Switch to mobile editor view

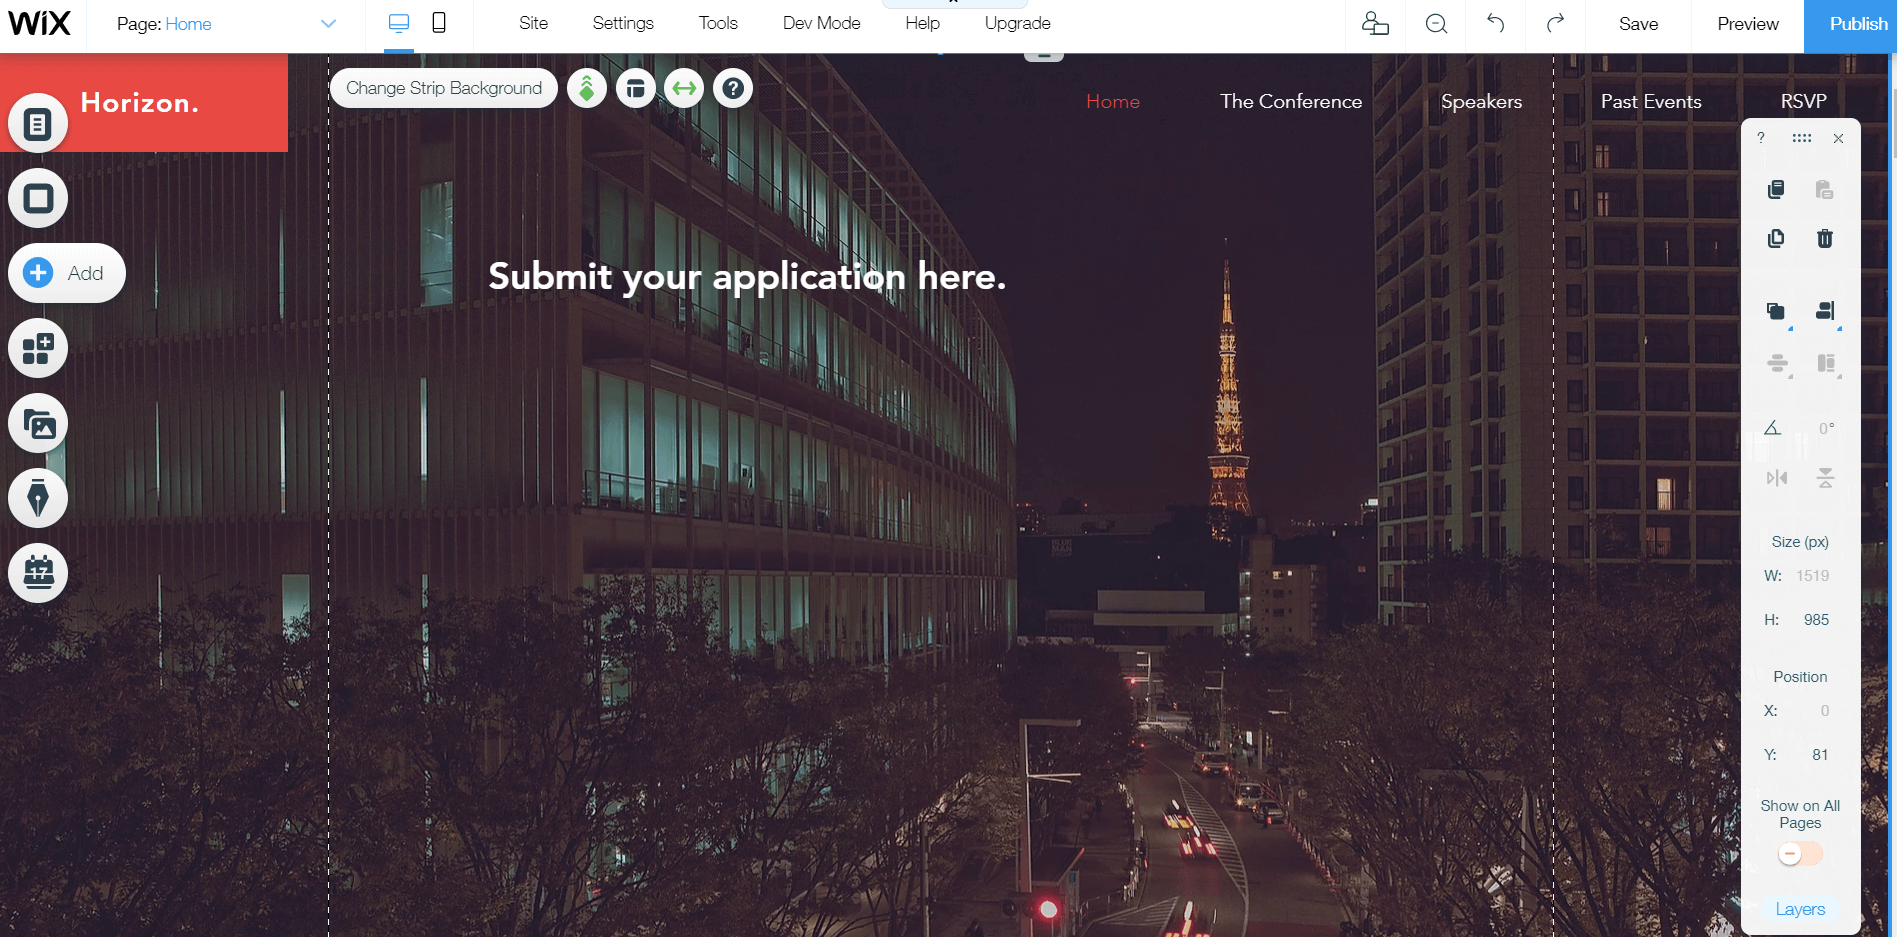pos(440,22)
